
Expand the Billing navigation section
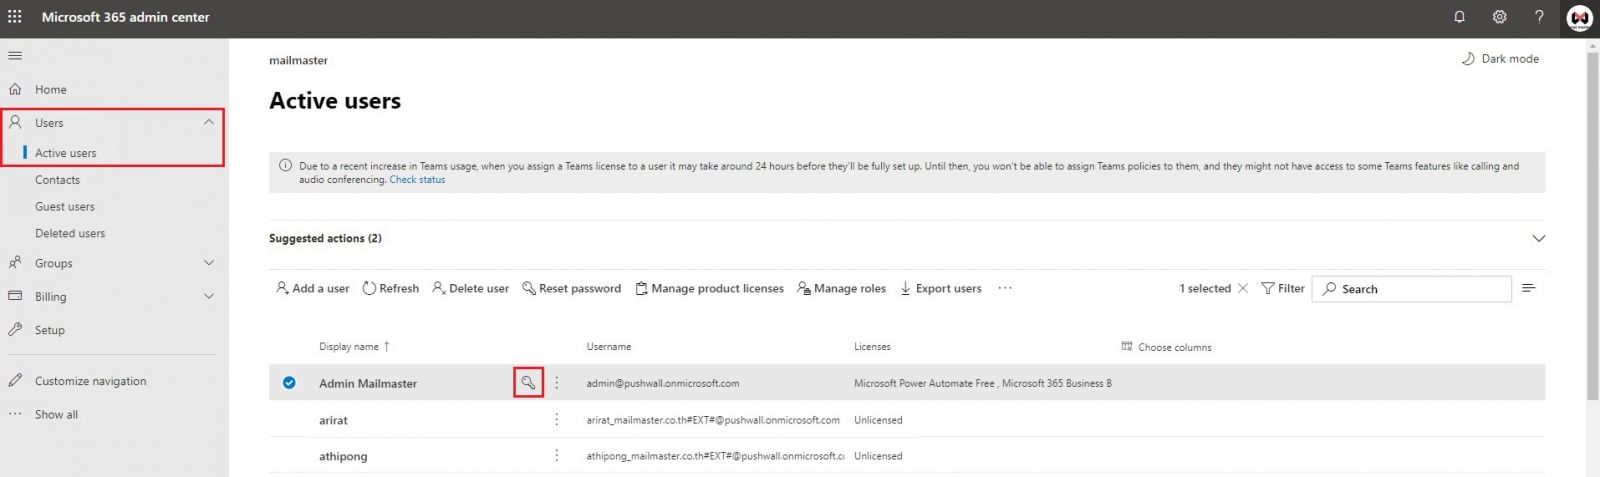click(209, 296)
